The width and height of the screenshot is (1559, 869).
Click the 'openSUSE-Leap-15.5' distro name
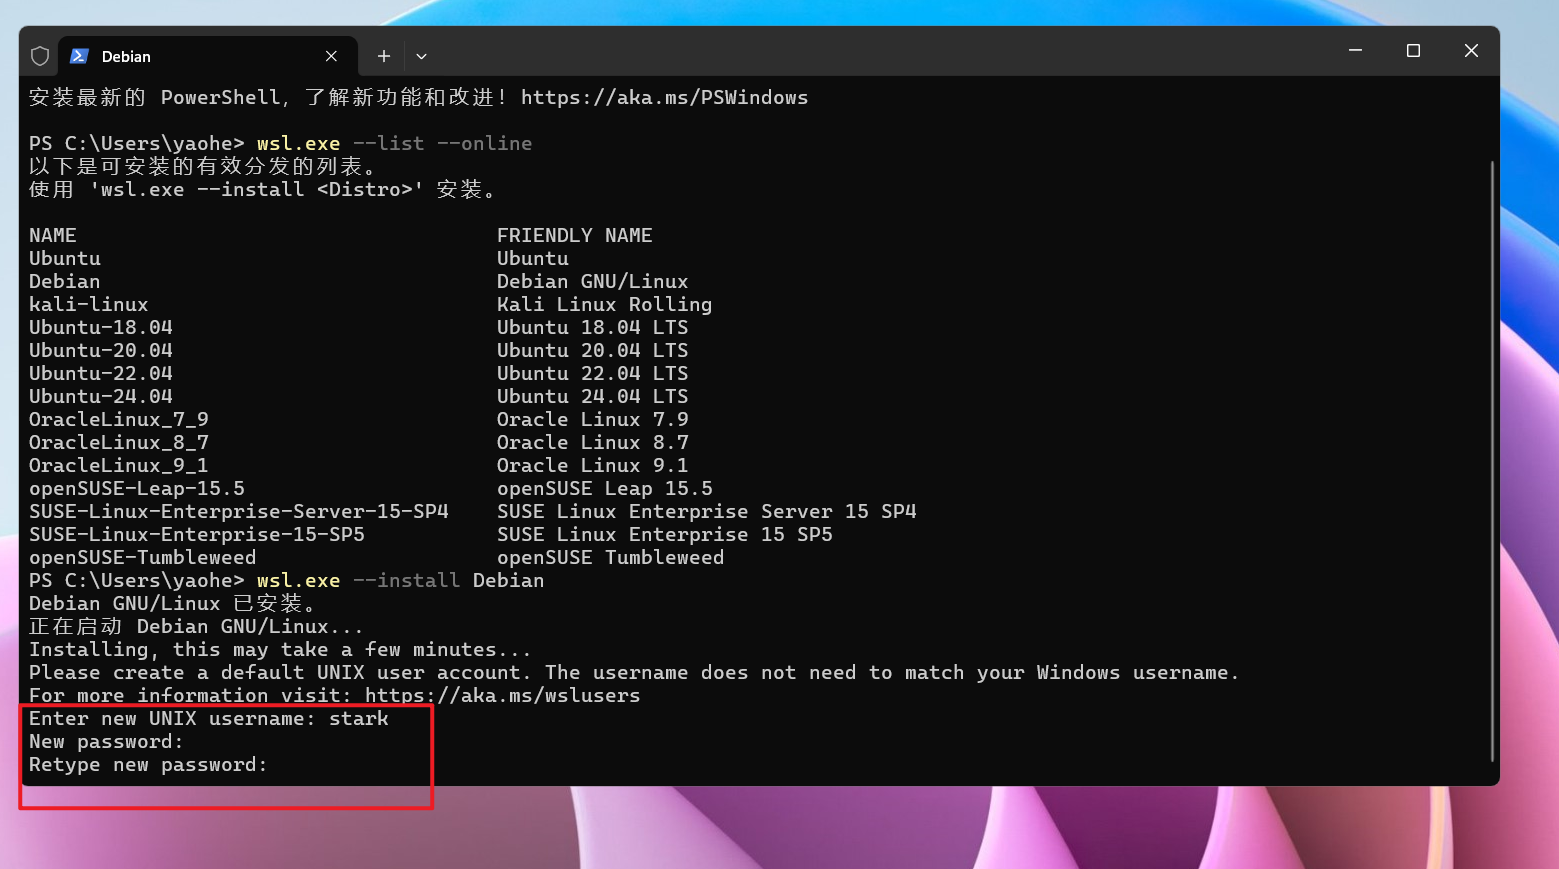point(136,488)
